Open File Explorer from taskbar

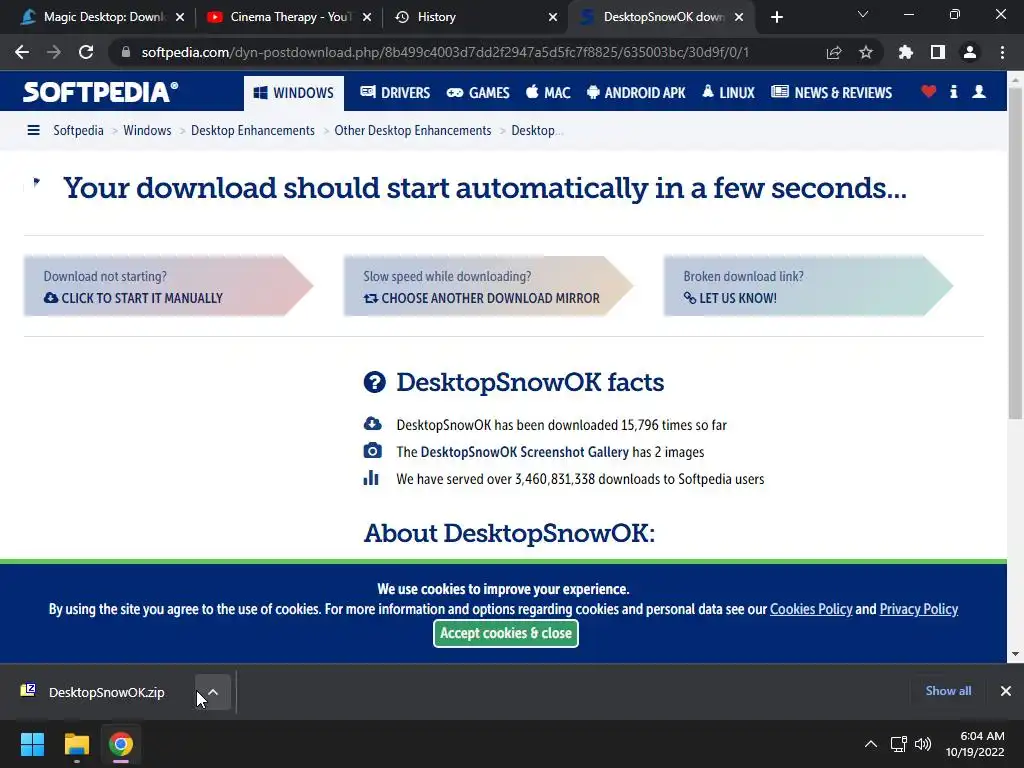pyautogui.click(x=76, y=744)
